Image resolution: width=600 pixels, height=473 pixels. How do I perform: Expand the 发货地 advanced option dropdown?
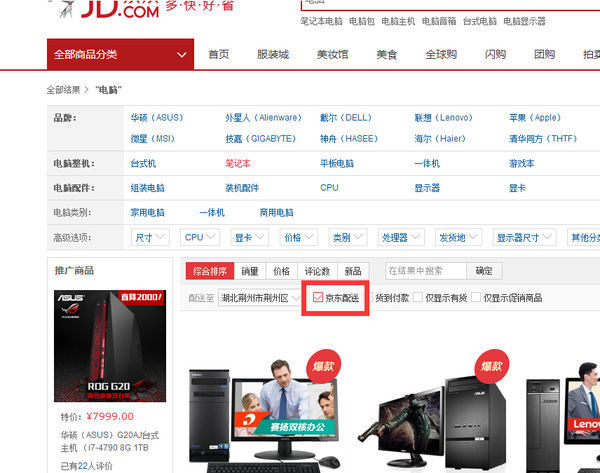[x=458, y=237]
